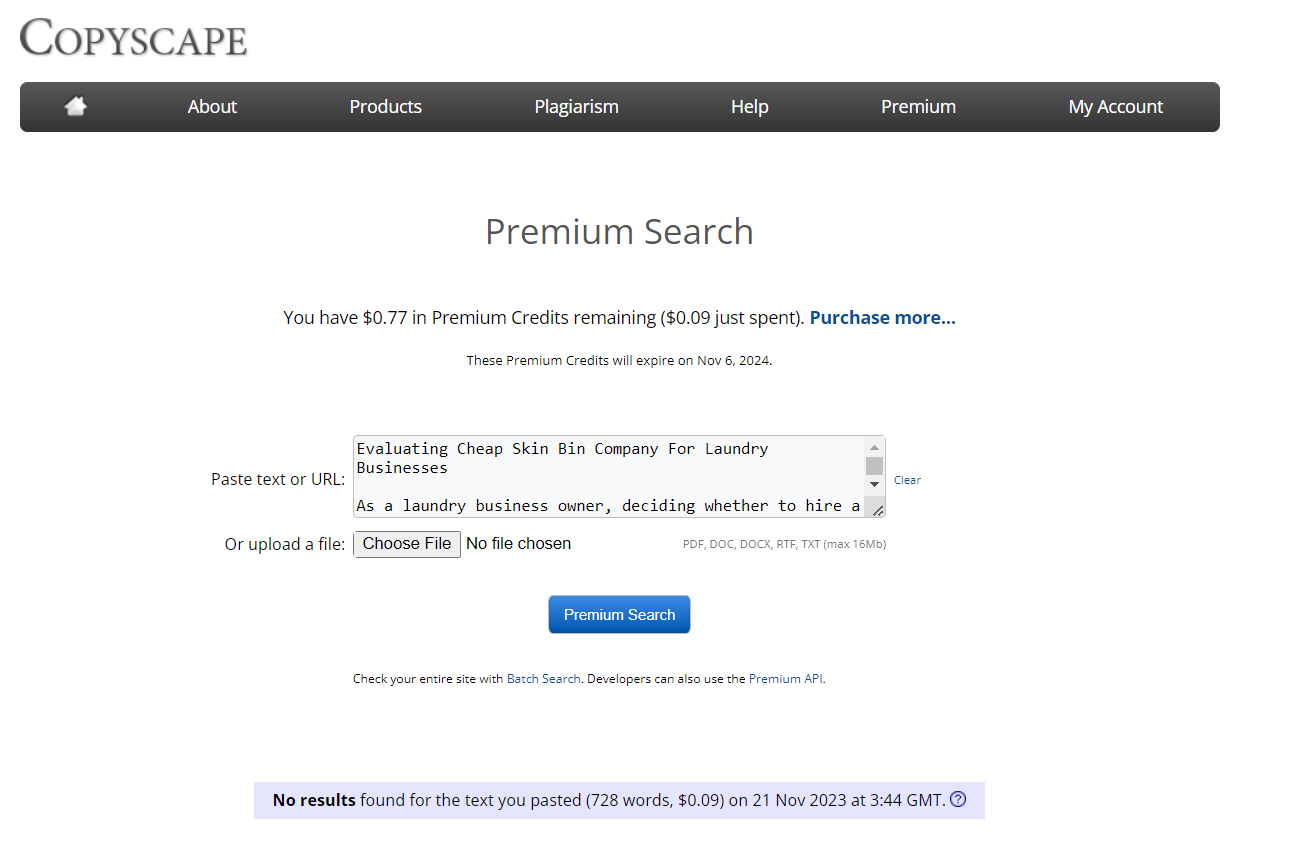Click the PDF, DOC, DOCX file types hint
The image size is (1316, 862).
click(784, 545)
